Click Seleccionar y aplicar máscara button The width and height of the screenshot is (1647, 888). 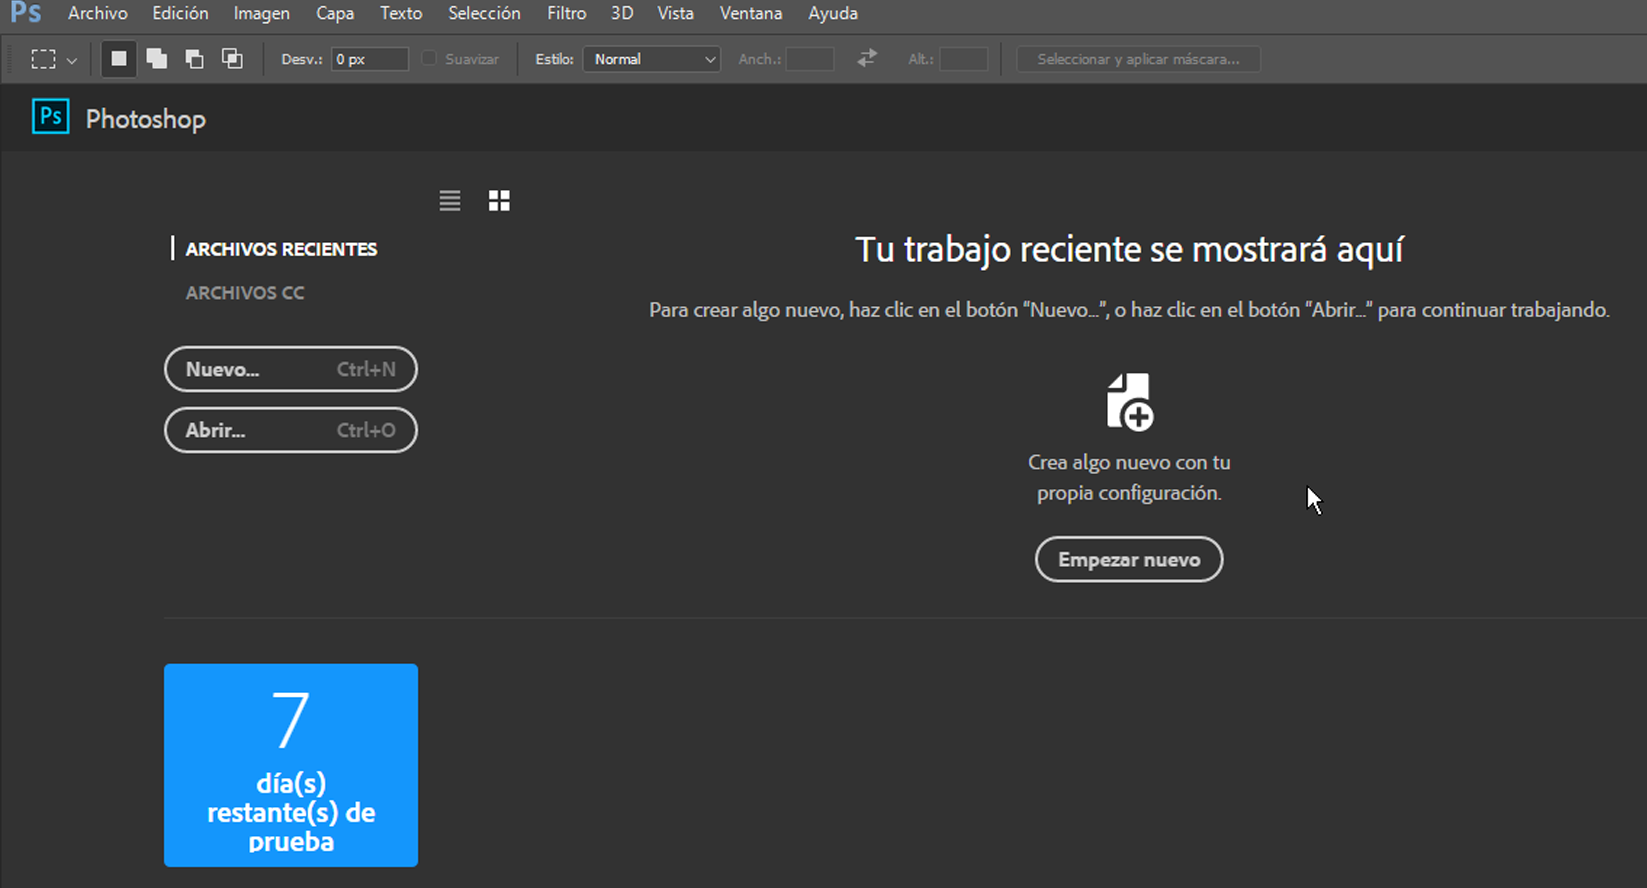coord(1138,59)
